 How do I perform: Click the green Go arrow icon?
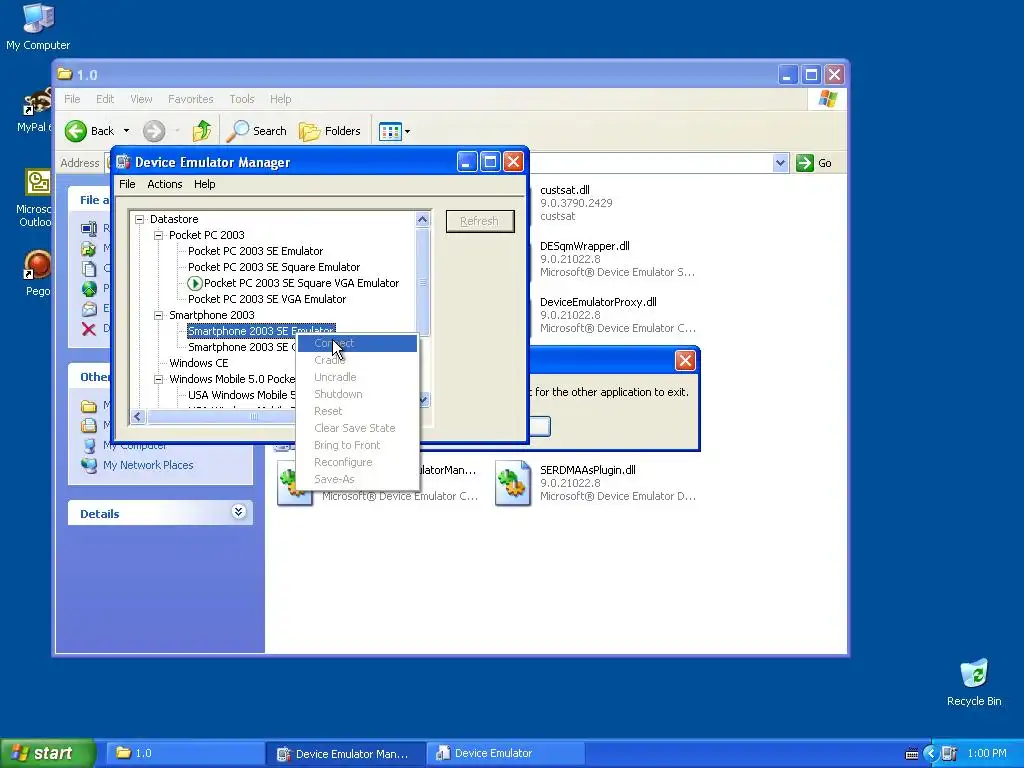[805, 163]
